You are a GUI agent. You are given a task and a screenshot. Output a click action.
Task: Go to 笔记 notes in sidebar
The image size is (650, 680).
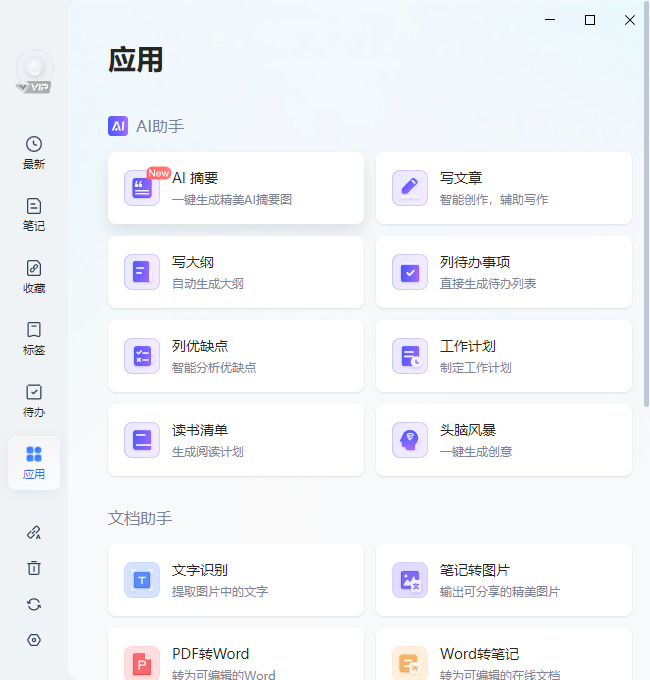point(34,215)
